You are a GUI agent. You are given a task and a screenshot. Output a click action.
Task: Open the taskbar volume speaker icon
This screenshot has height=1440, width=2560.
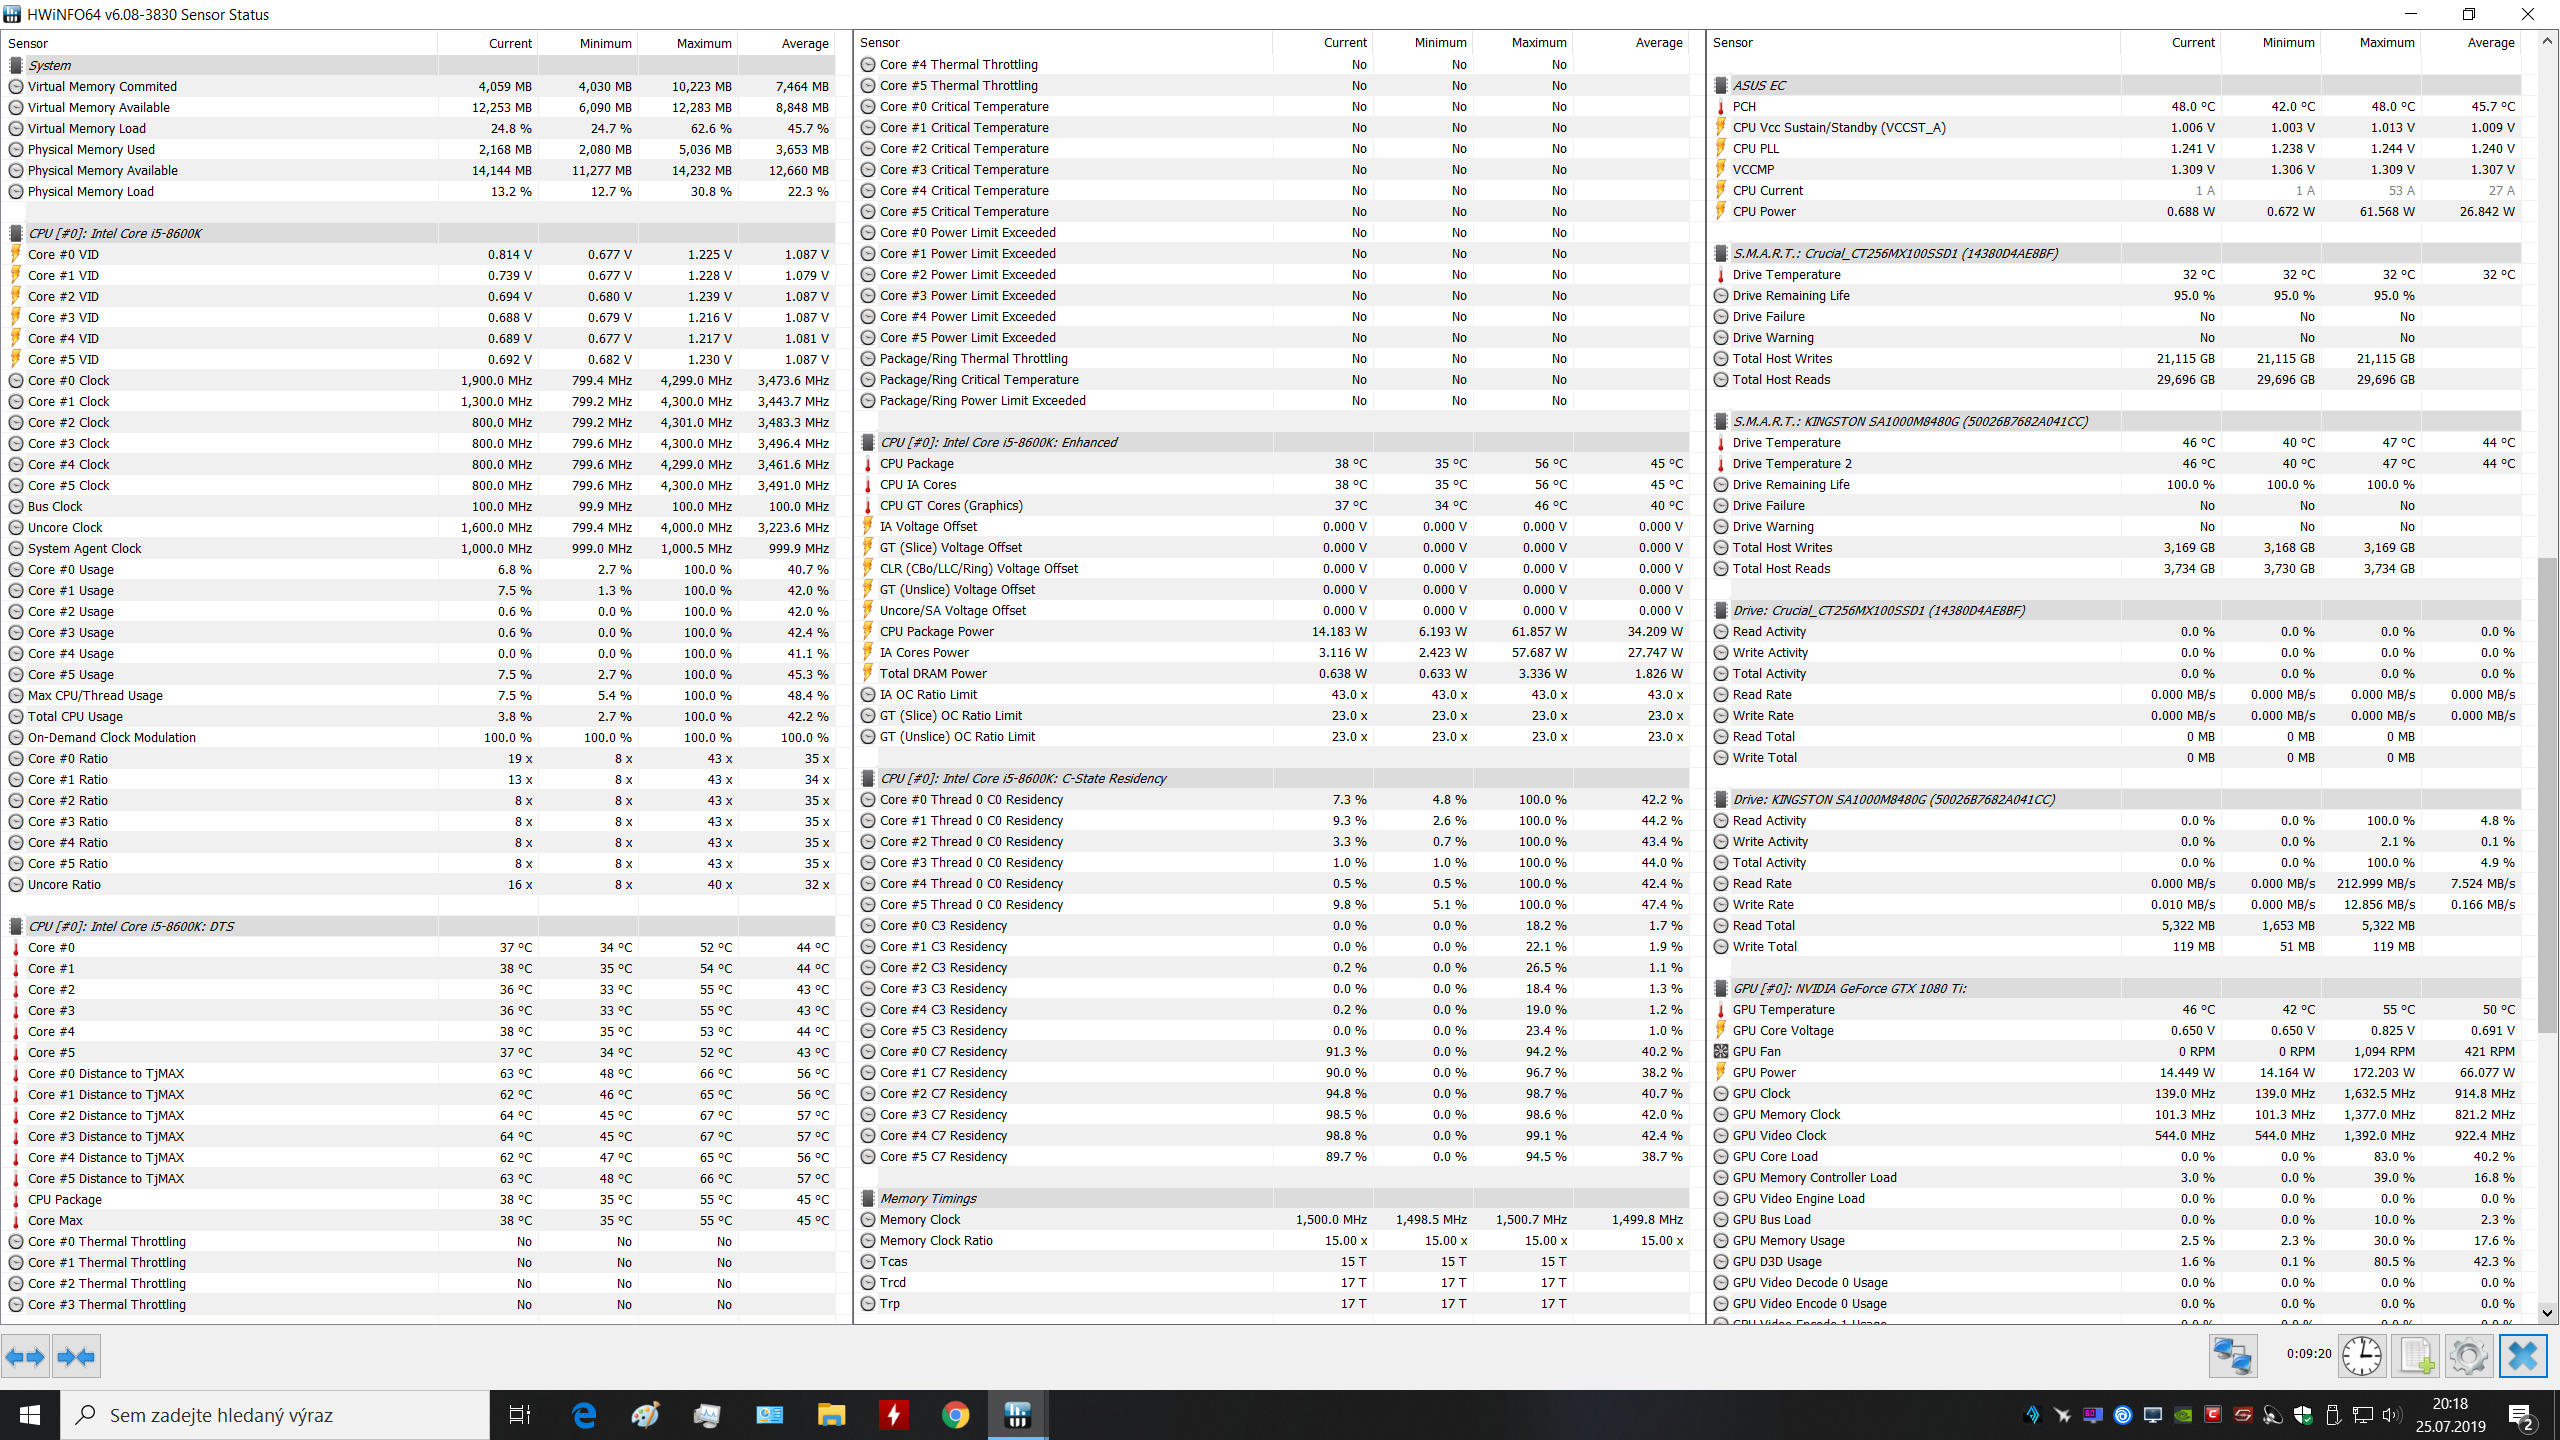(x=2391, y=1415)
